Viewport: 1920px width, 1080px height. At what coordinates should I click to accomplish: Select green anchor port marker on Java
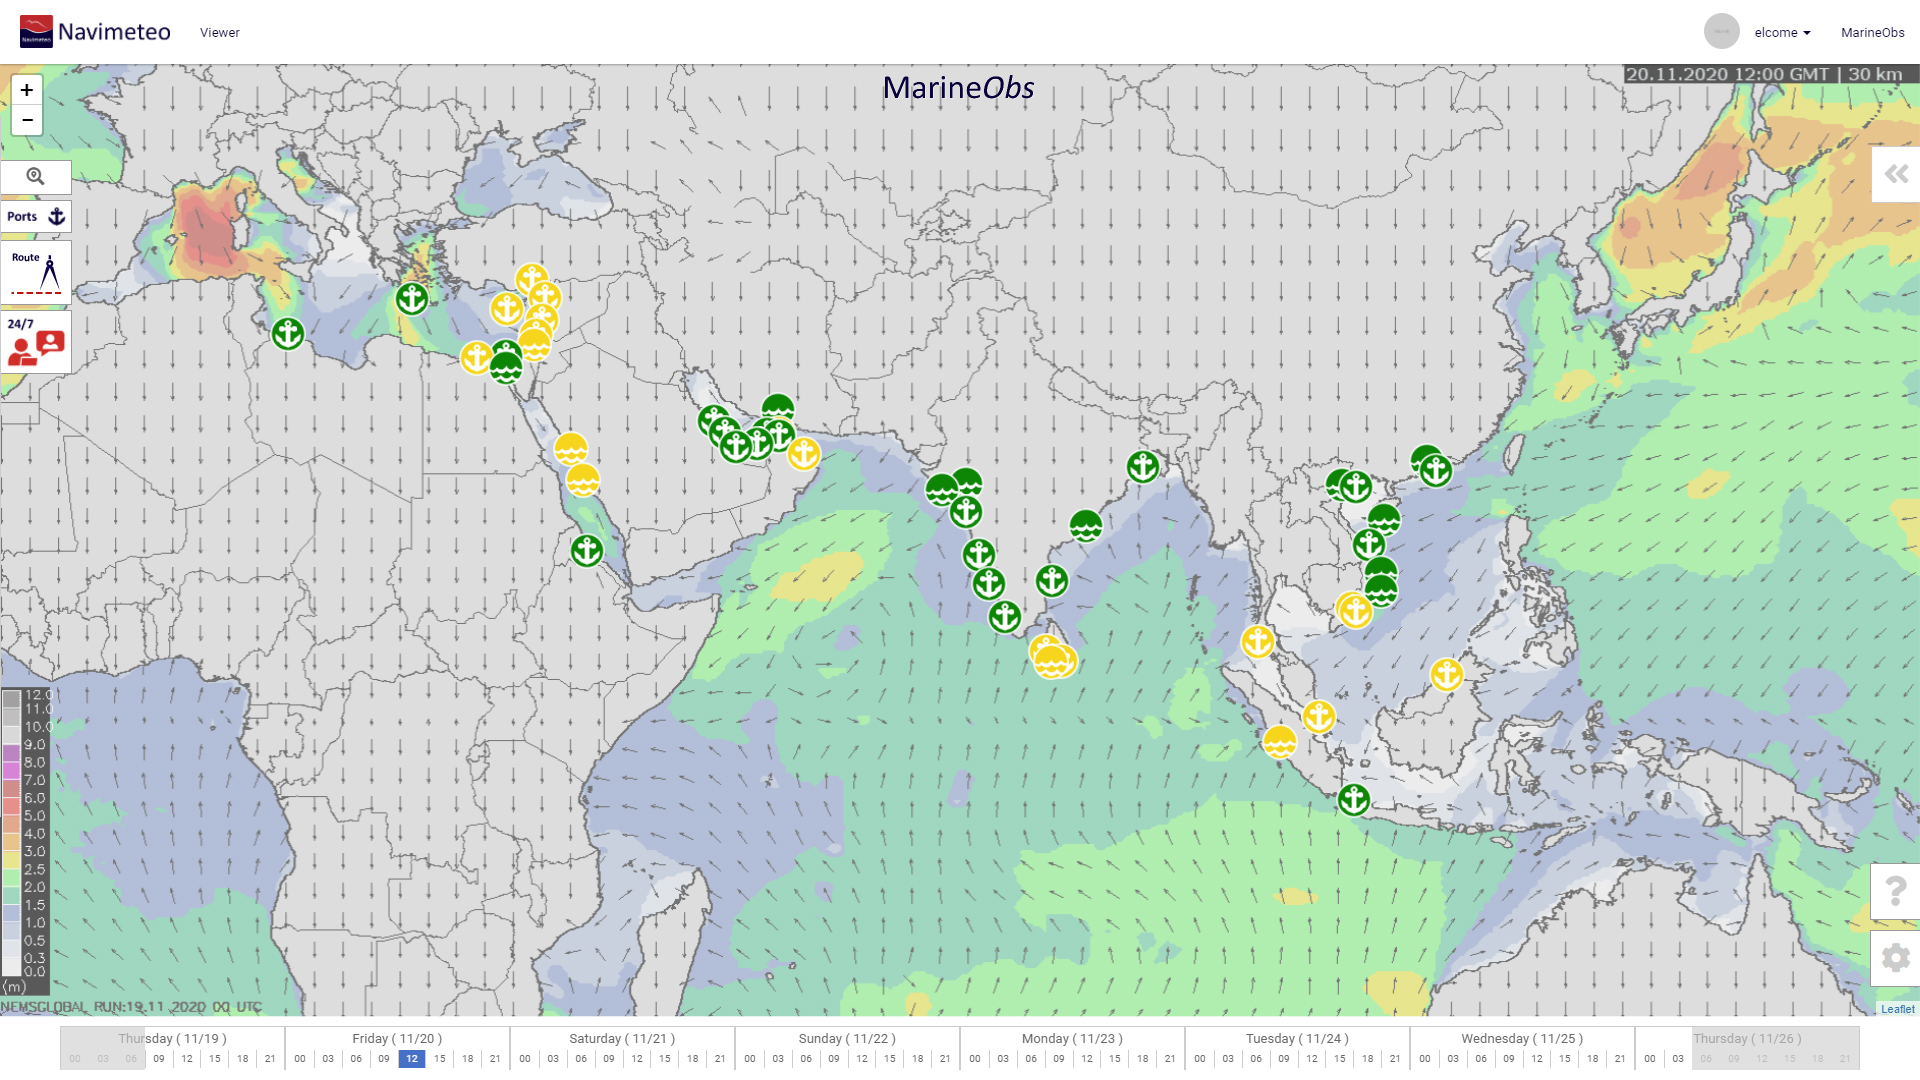click(1354, 800)
